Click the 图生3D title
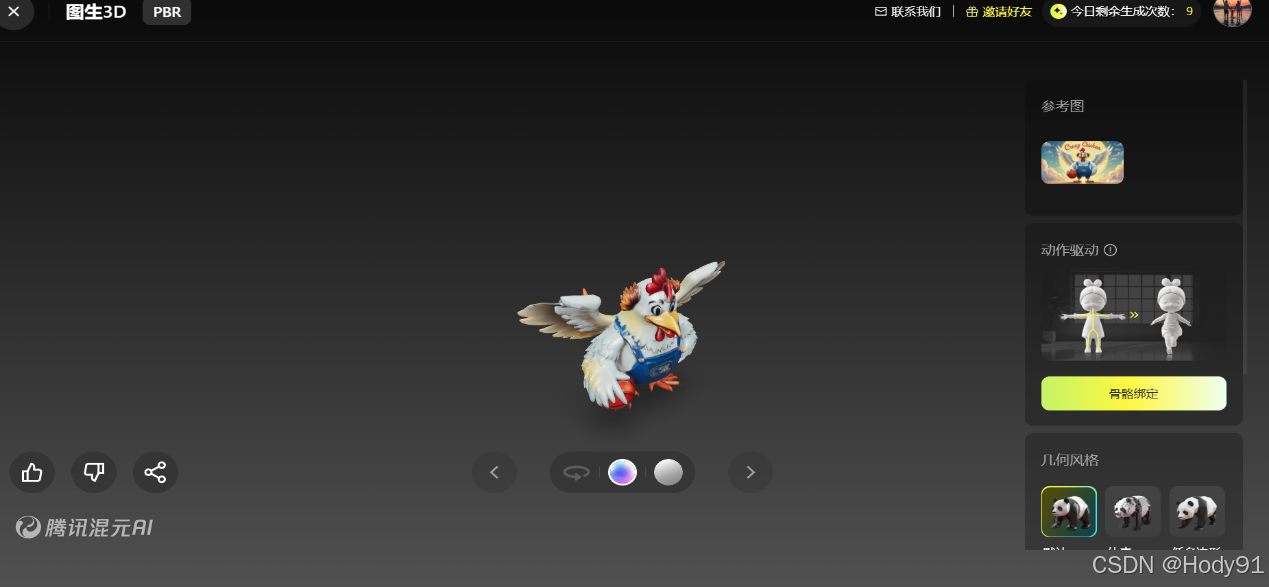Image resolution: width=1269 pixels, height=587 pixels. point(96,12)
